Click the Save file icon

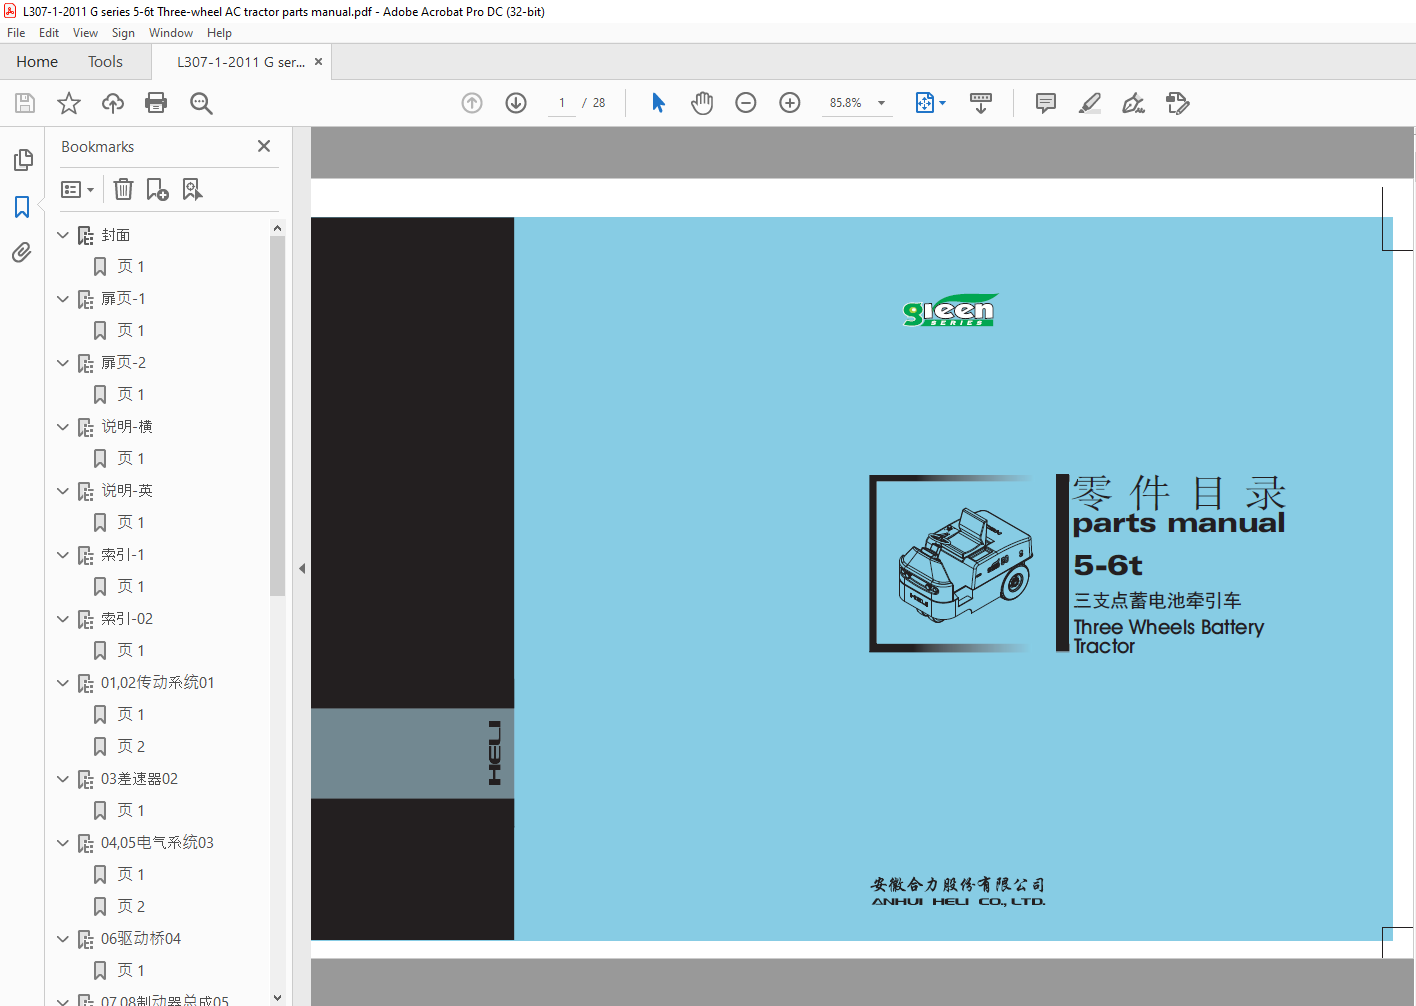[x=25, y=103]
